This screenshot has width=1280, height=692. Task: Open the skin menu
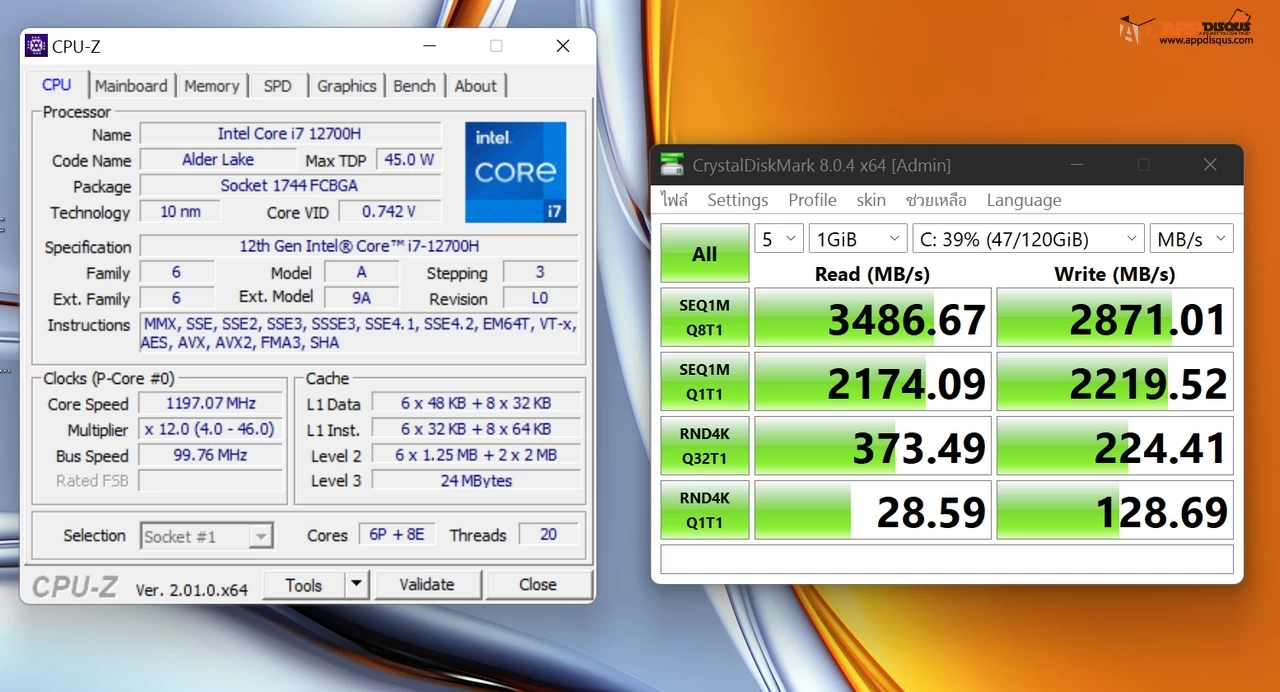pyautogui.click(x=871, y=200)
